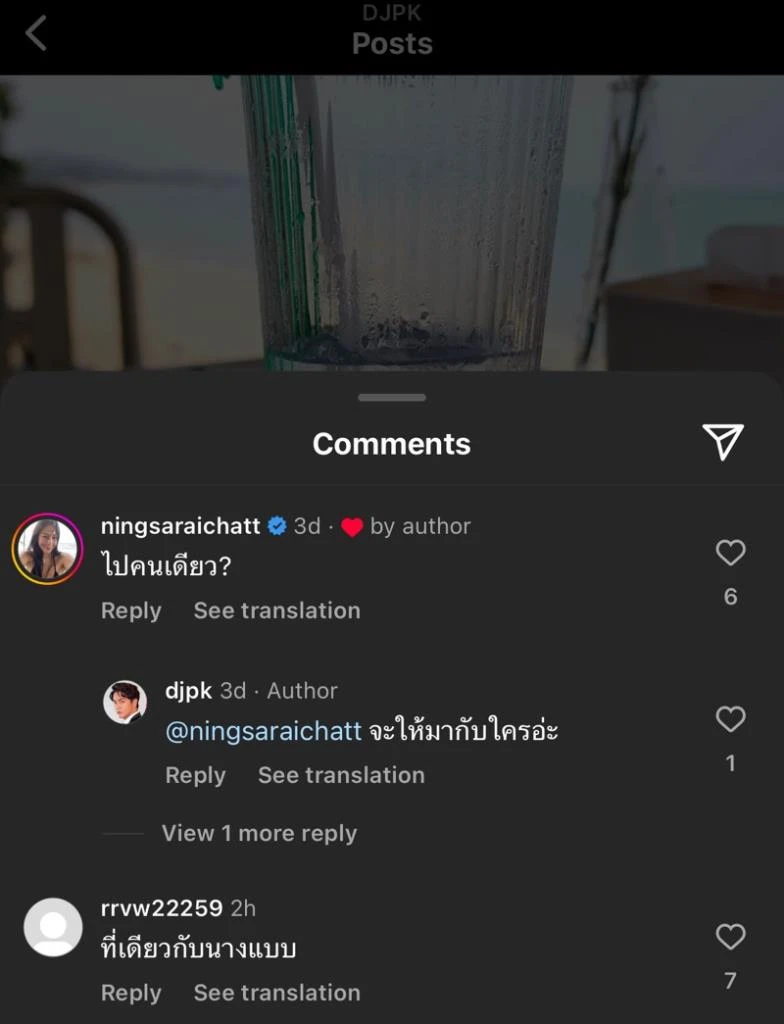See translation of ningsaraichatt's comment
Image resolution: width=784 pixels, height=1024 pixels.
pos(277,611)
